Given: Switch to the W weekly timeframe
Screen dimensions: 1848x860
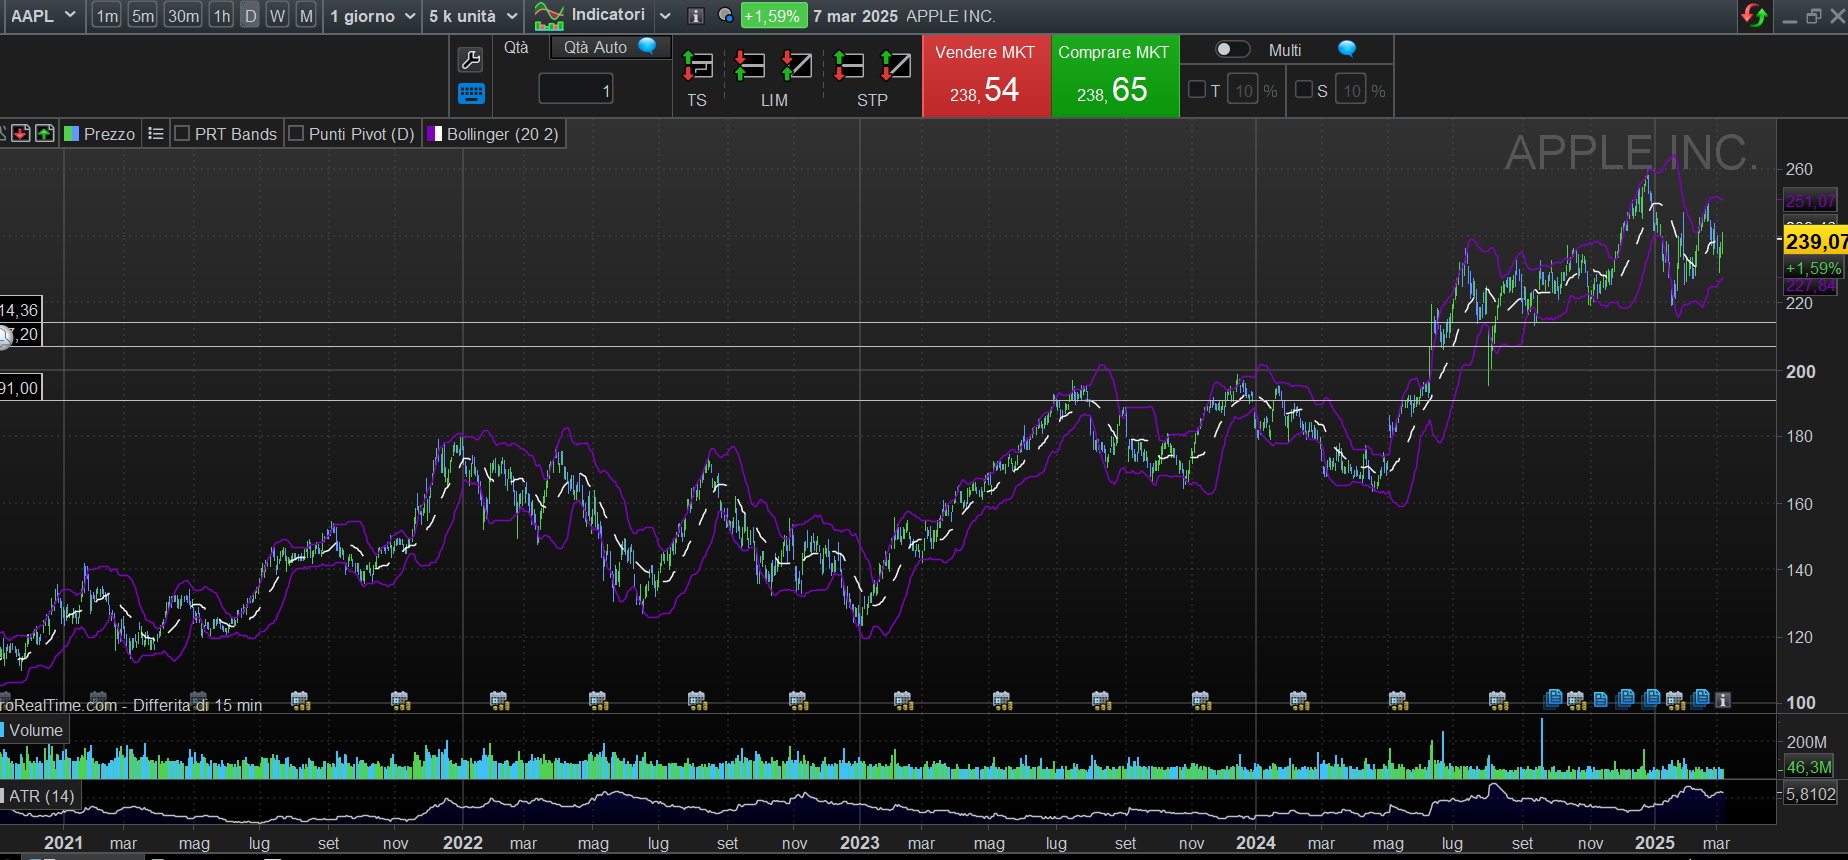Looking at the screenshot, I should point(278,16).
